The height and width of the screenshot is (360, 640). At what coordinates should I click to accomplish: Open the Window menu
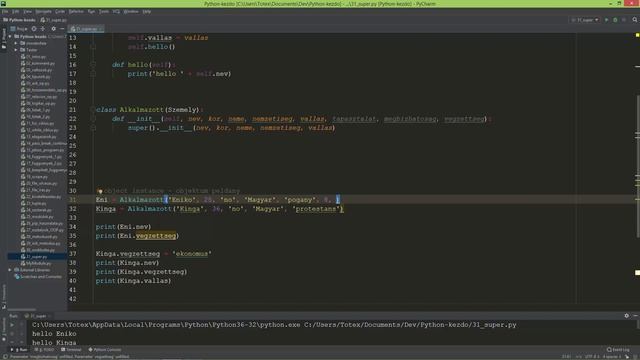[x=131, y=11]
